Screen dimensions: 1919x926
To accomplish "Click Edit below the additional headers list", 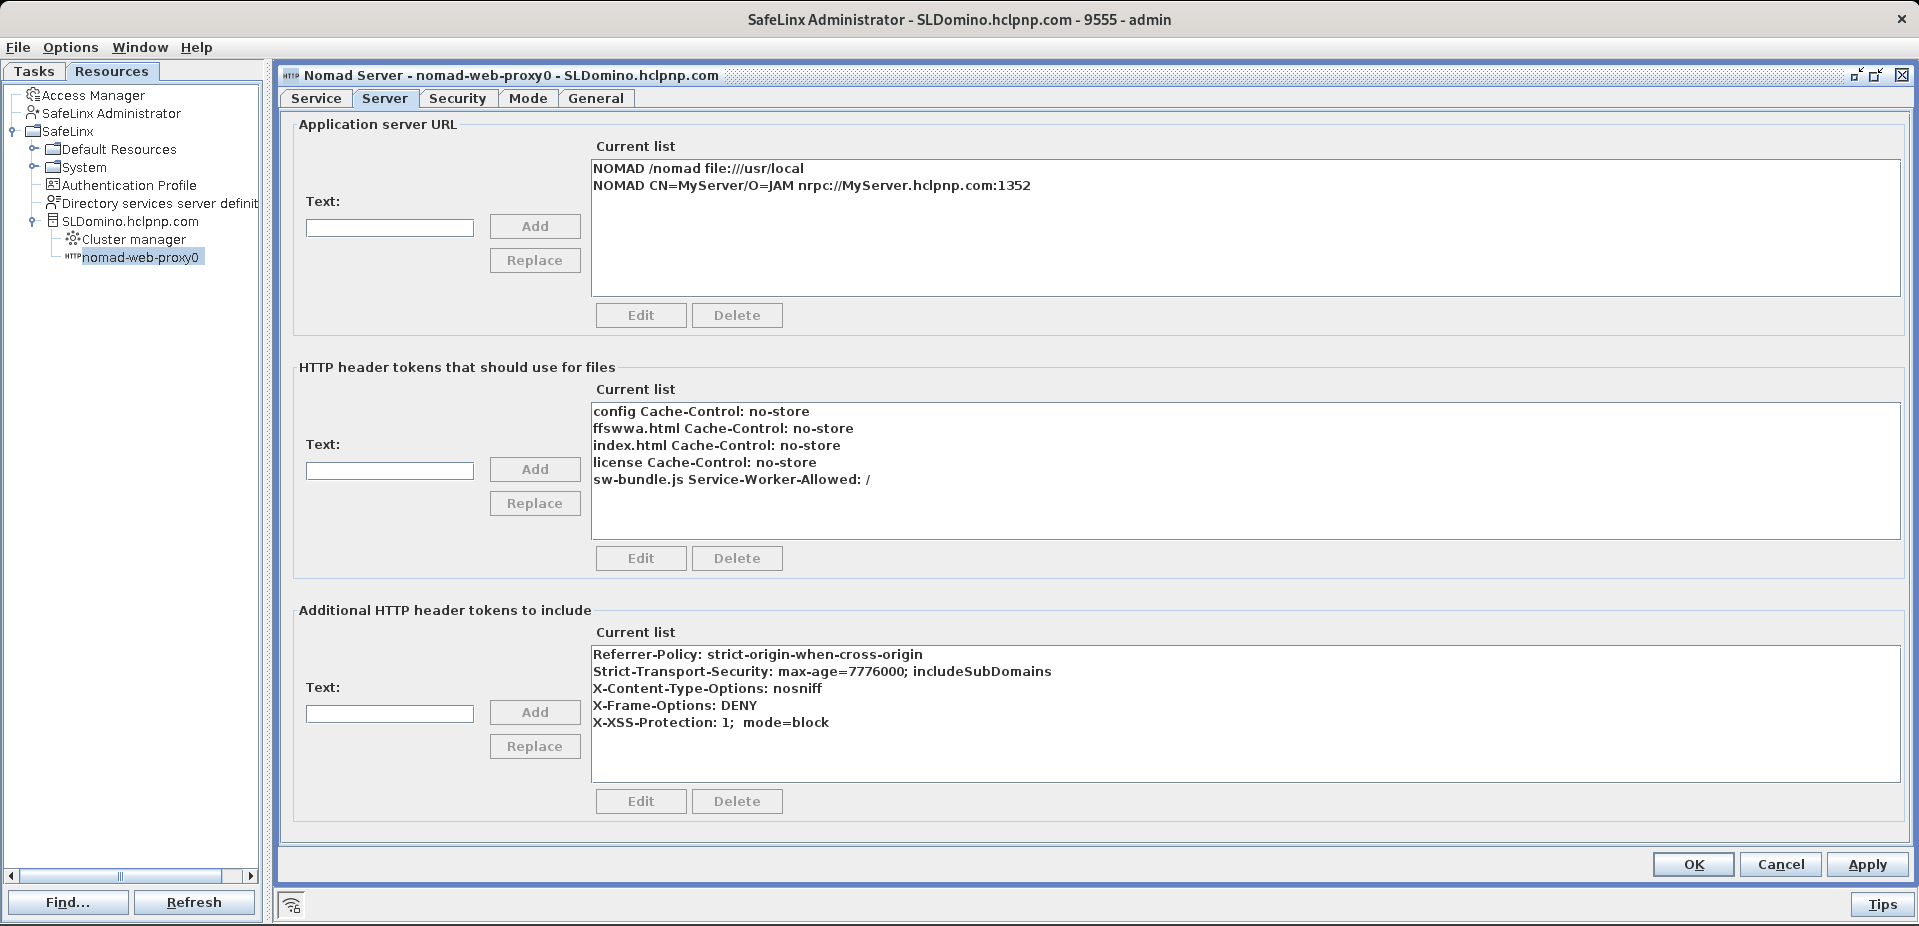I will (x=641, y=801).
